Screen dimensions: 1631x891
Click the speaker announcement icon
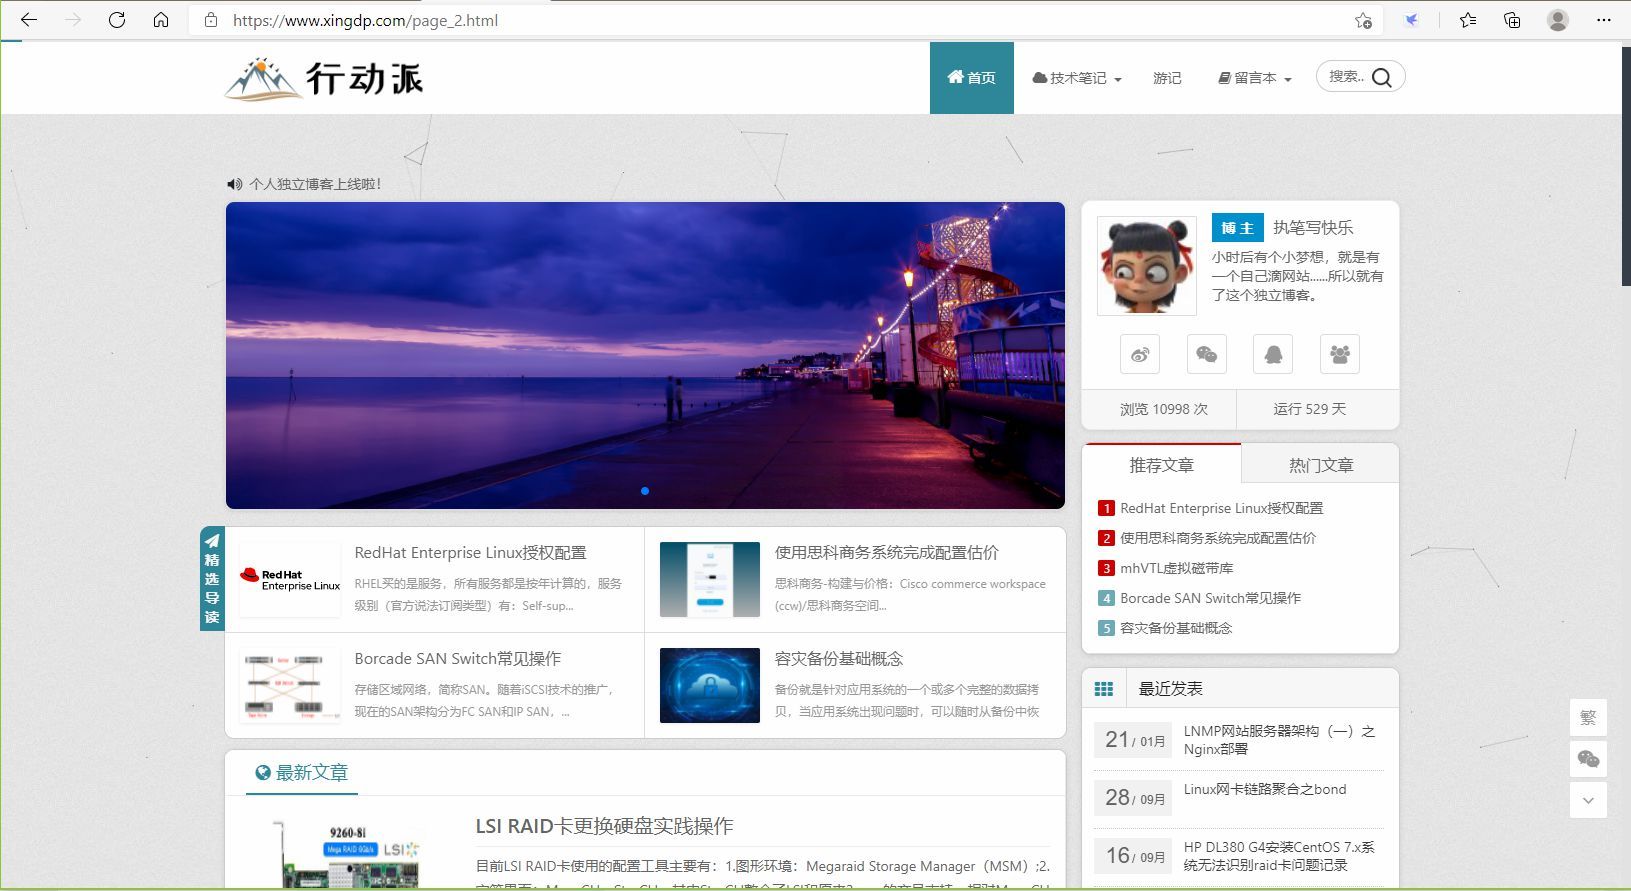coord(235,184)
